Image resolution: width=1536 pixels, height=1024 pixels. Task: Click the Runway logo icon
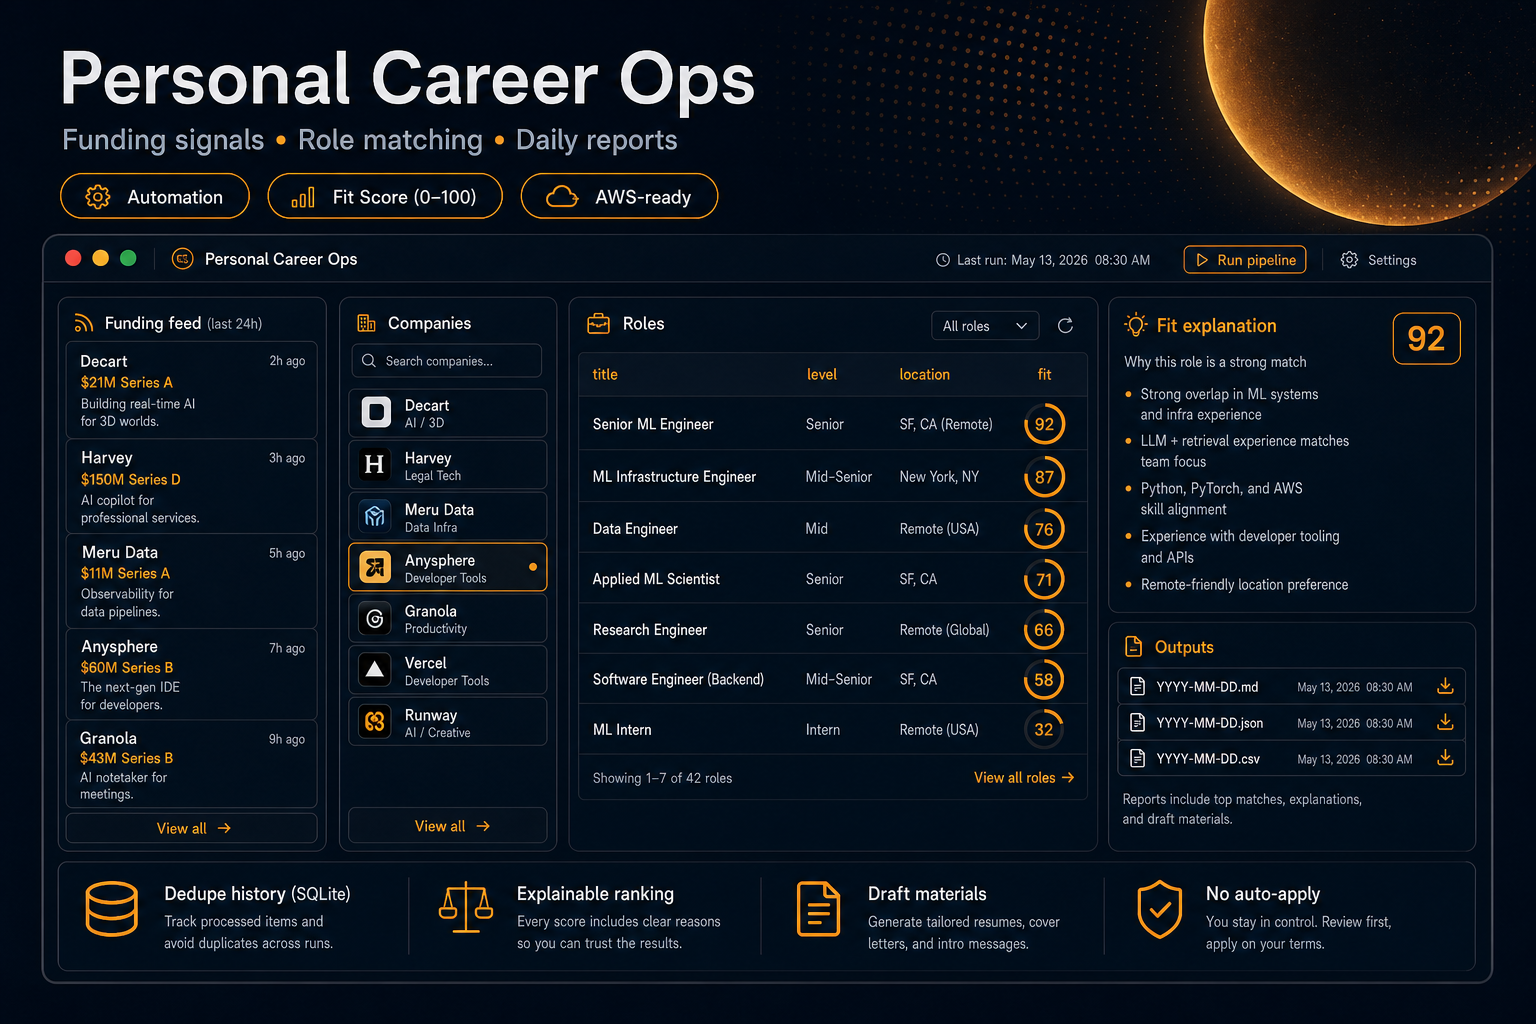point(375,721)
